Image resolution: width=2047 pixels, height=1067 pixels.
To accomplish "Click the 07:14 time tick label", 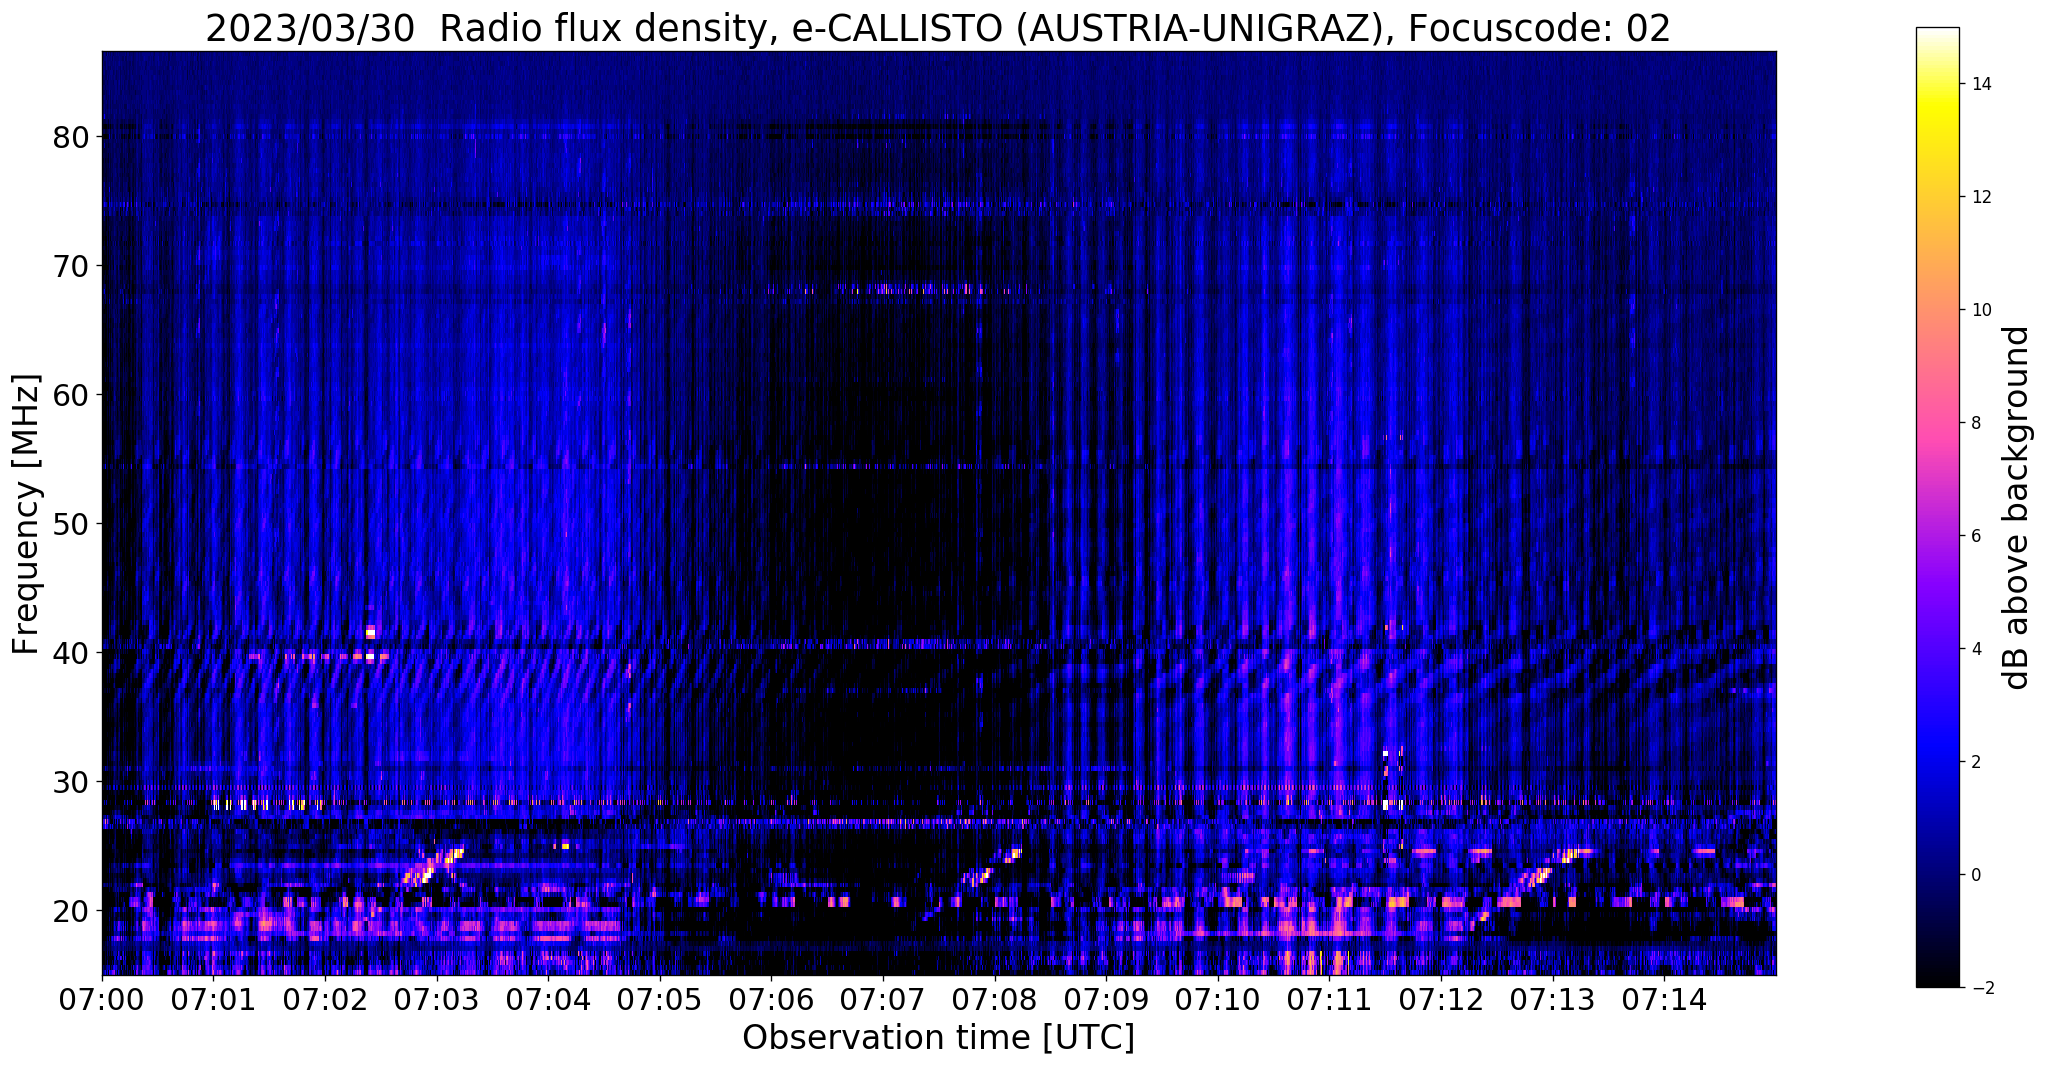I will [1664, 999].
